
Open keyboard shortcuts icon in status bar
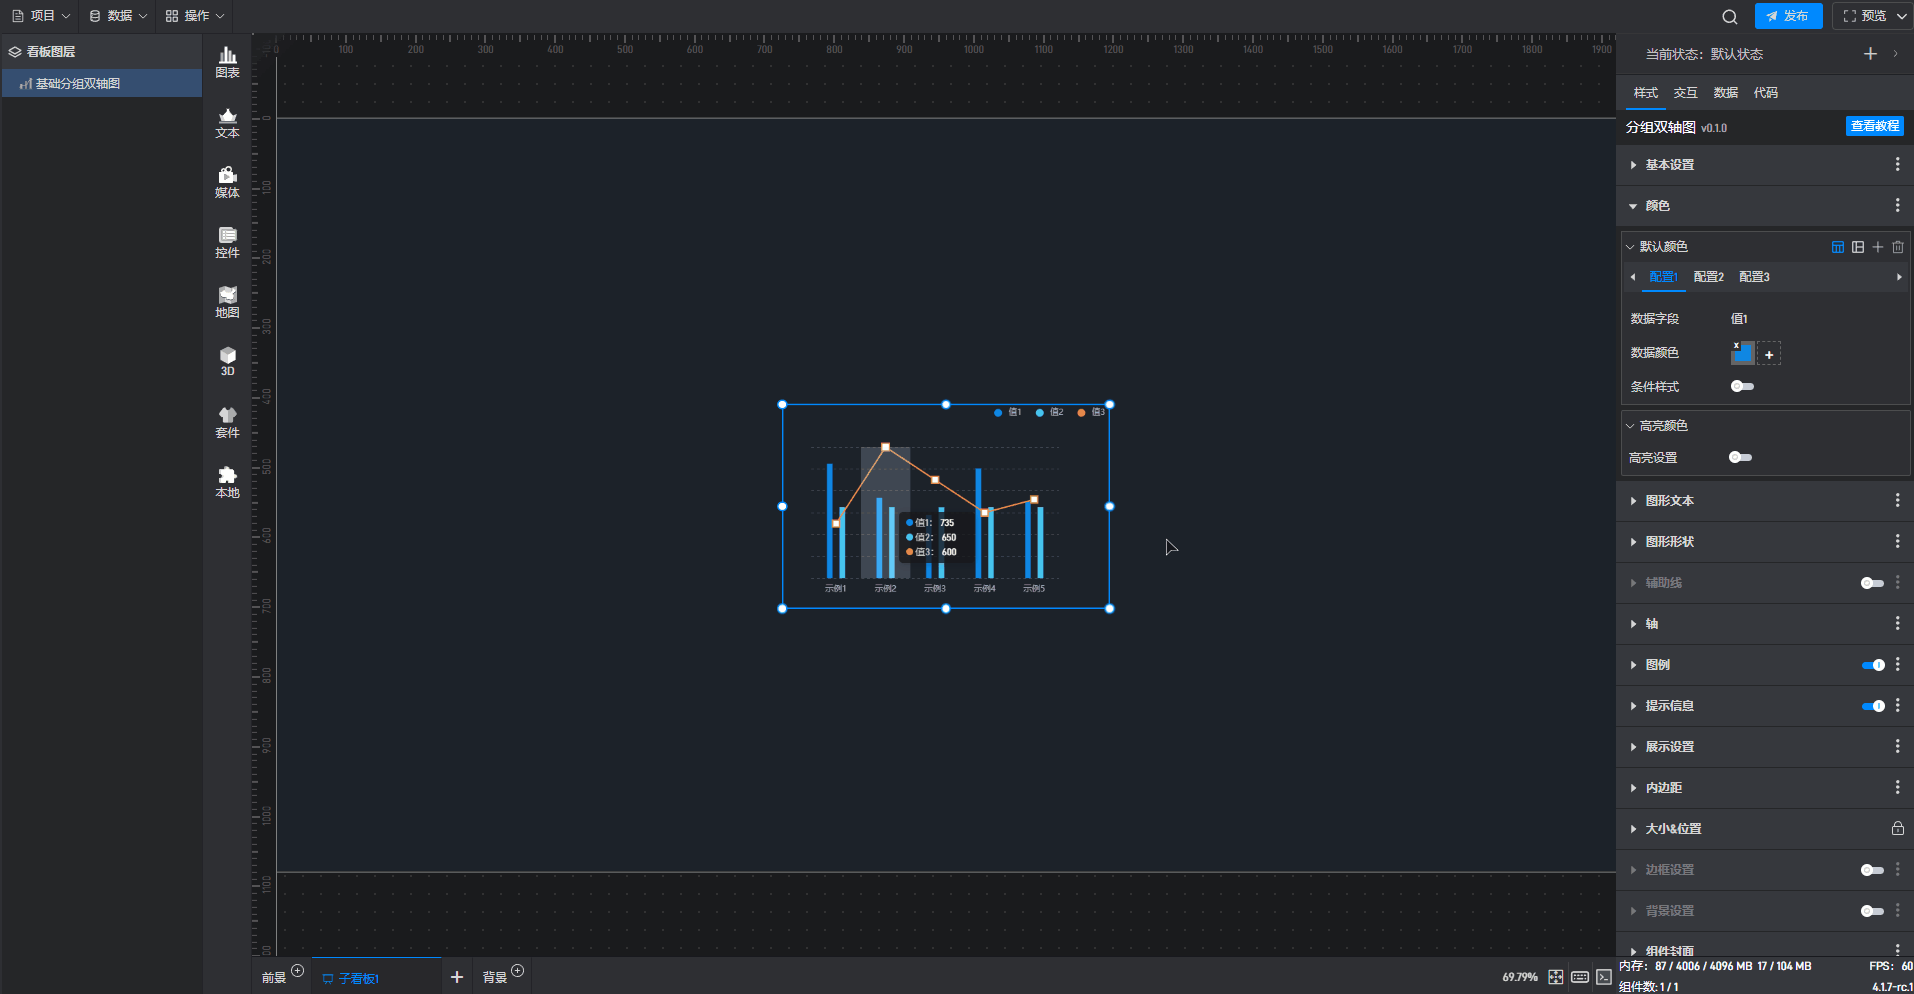coord(1580,977)
